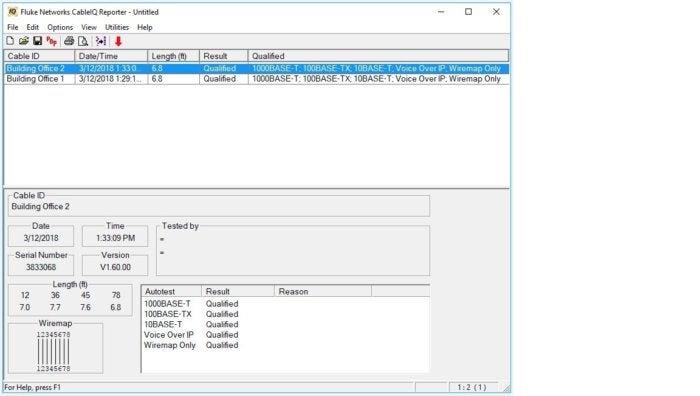
Task: Export to PDF with the red PDF icon
Action: tap(52, 42)
